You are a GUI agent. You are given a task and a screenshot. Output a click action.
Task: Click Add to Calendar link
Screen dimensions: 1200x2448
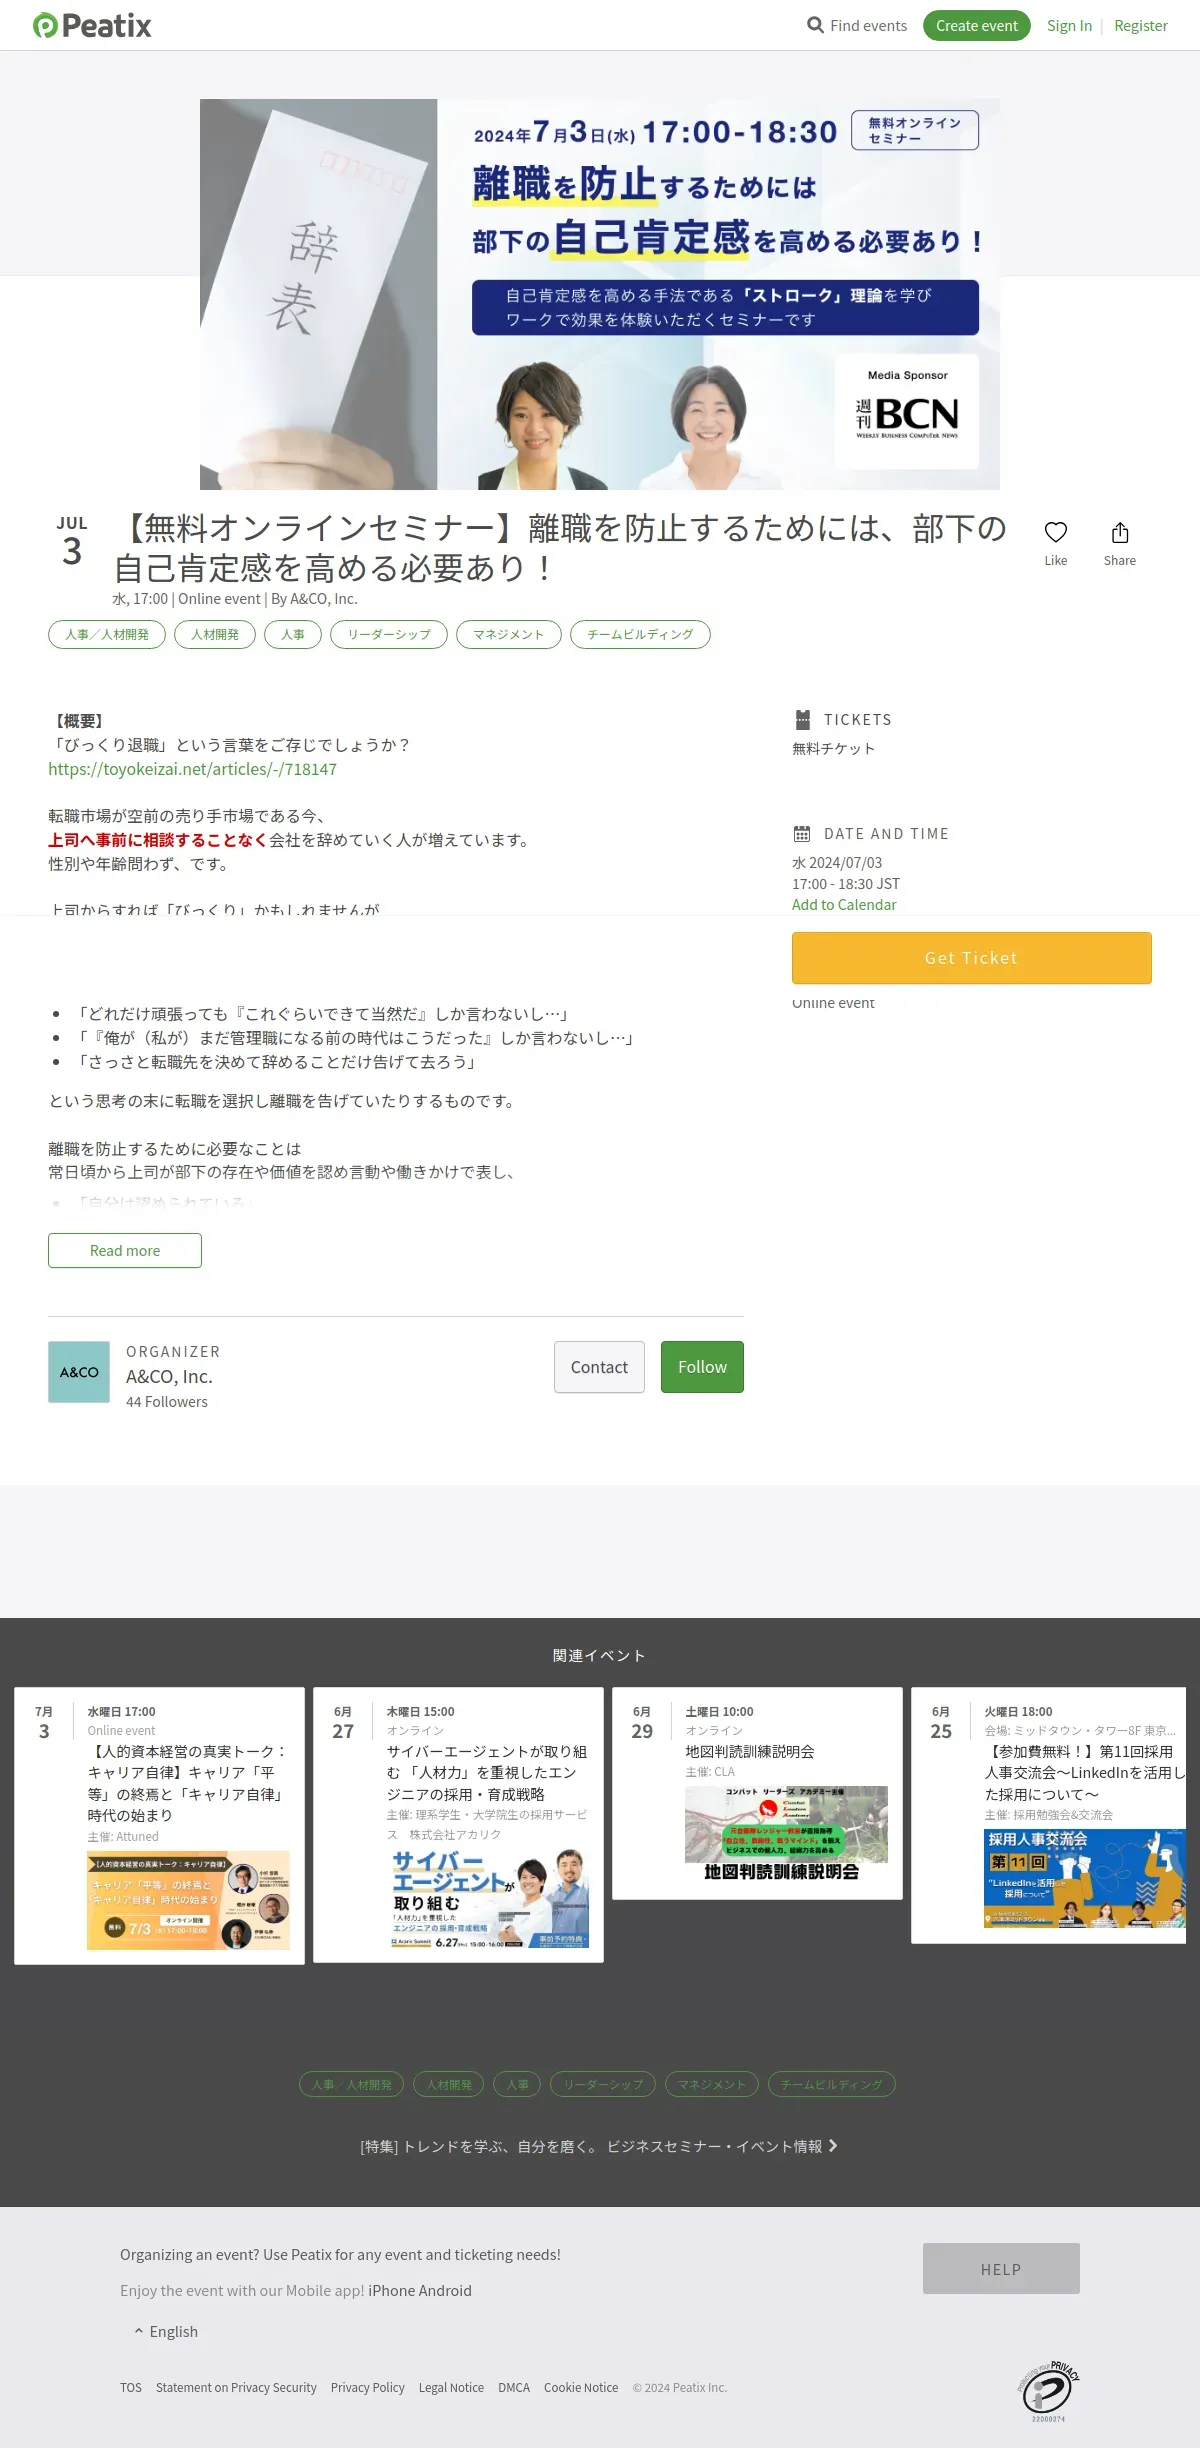tap(844, 904)
